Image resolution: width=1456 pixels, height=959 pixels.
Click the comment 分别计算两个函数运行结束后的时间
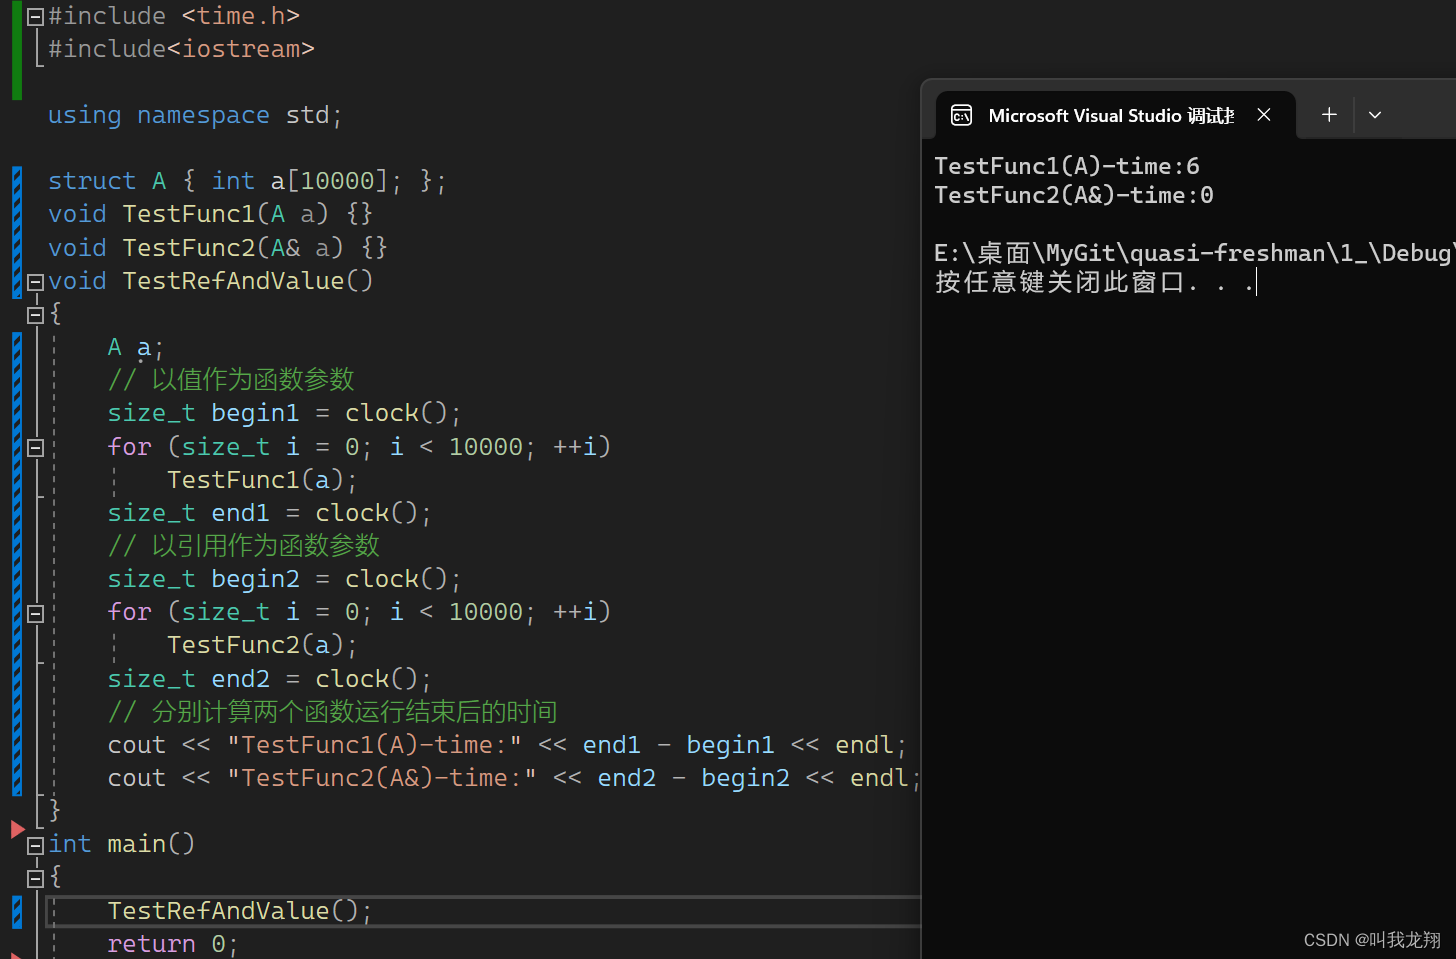click(x=332, y=712)
